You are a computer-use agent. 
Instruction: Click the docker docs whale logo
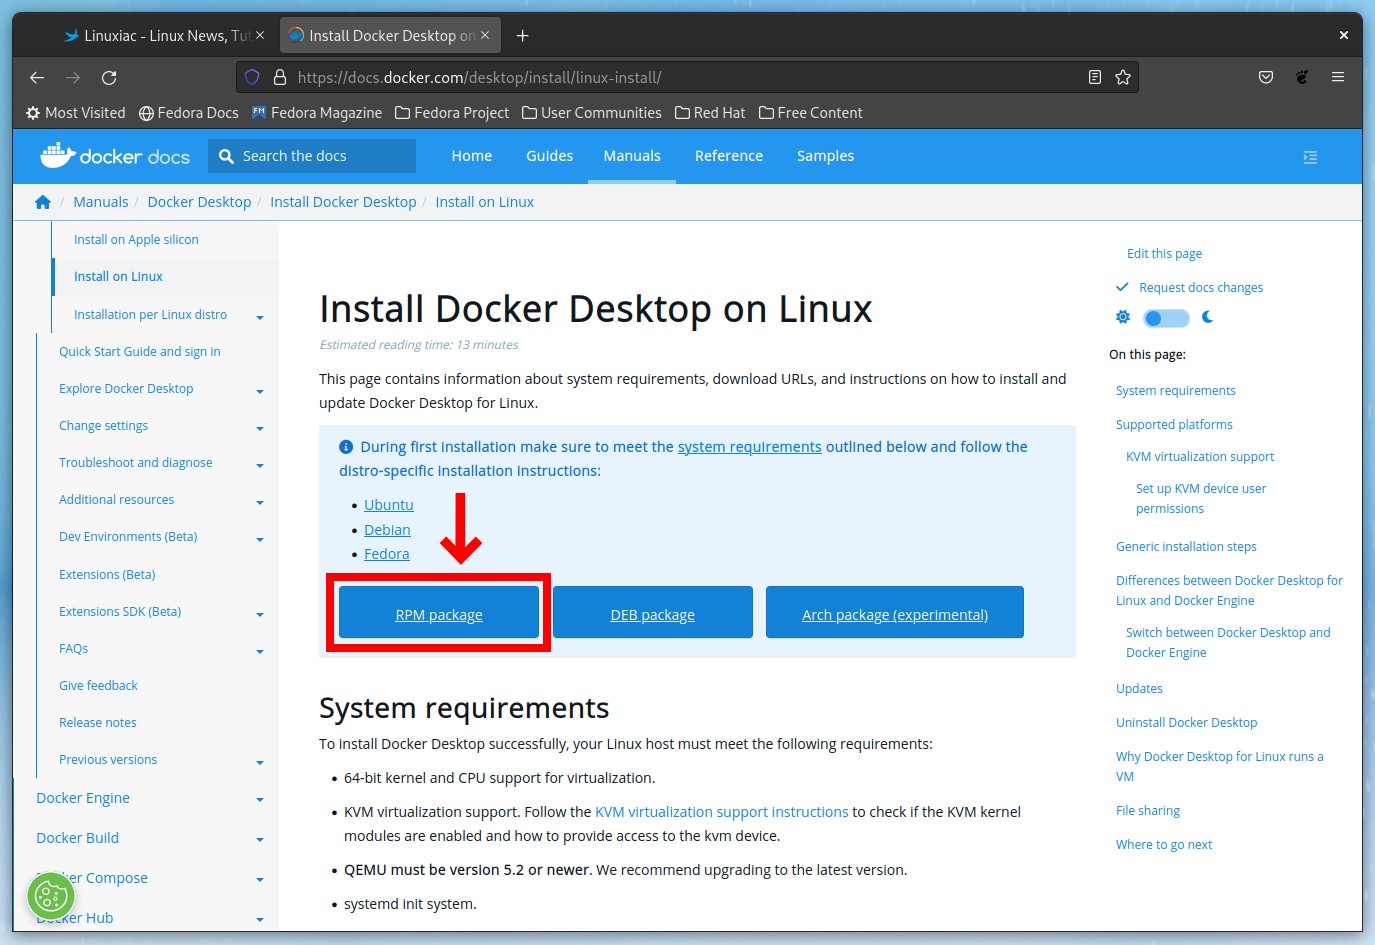115,155
